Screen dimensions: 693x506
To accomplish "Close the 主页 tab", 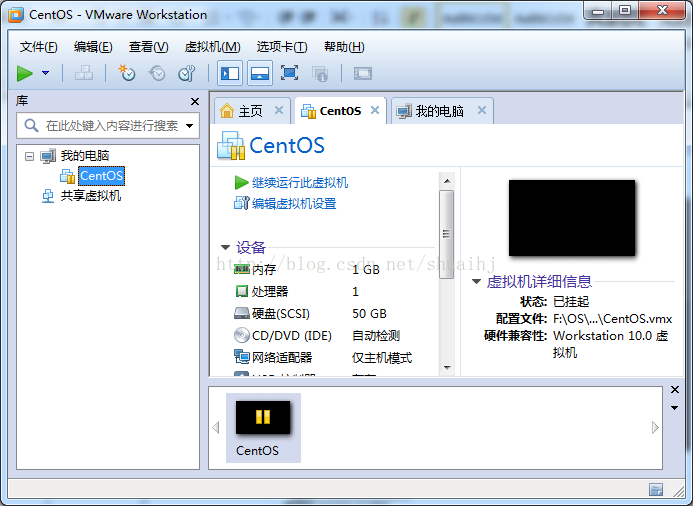I will (279, 110).
